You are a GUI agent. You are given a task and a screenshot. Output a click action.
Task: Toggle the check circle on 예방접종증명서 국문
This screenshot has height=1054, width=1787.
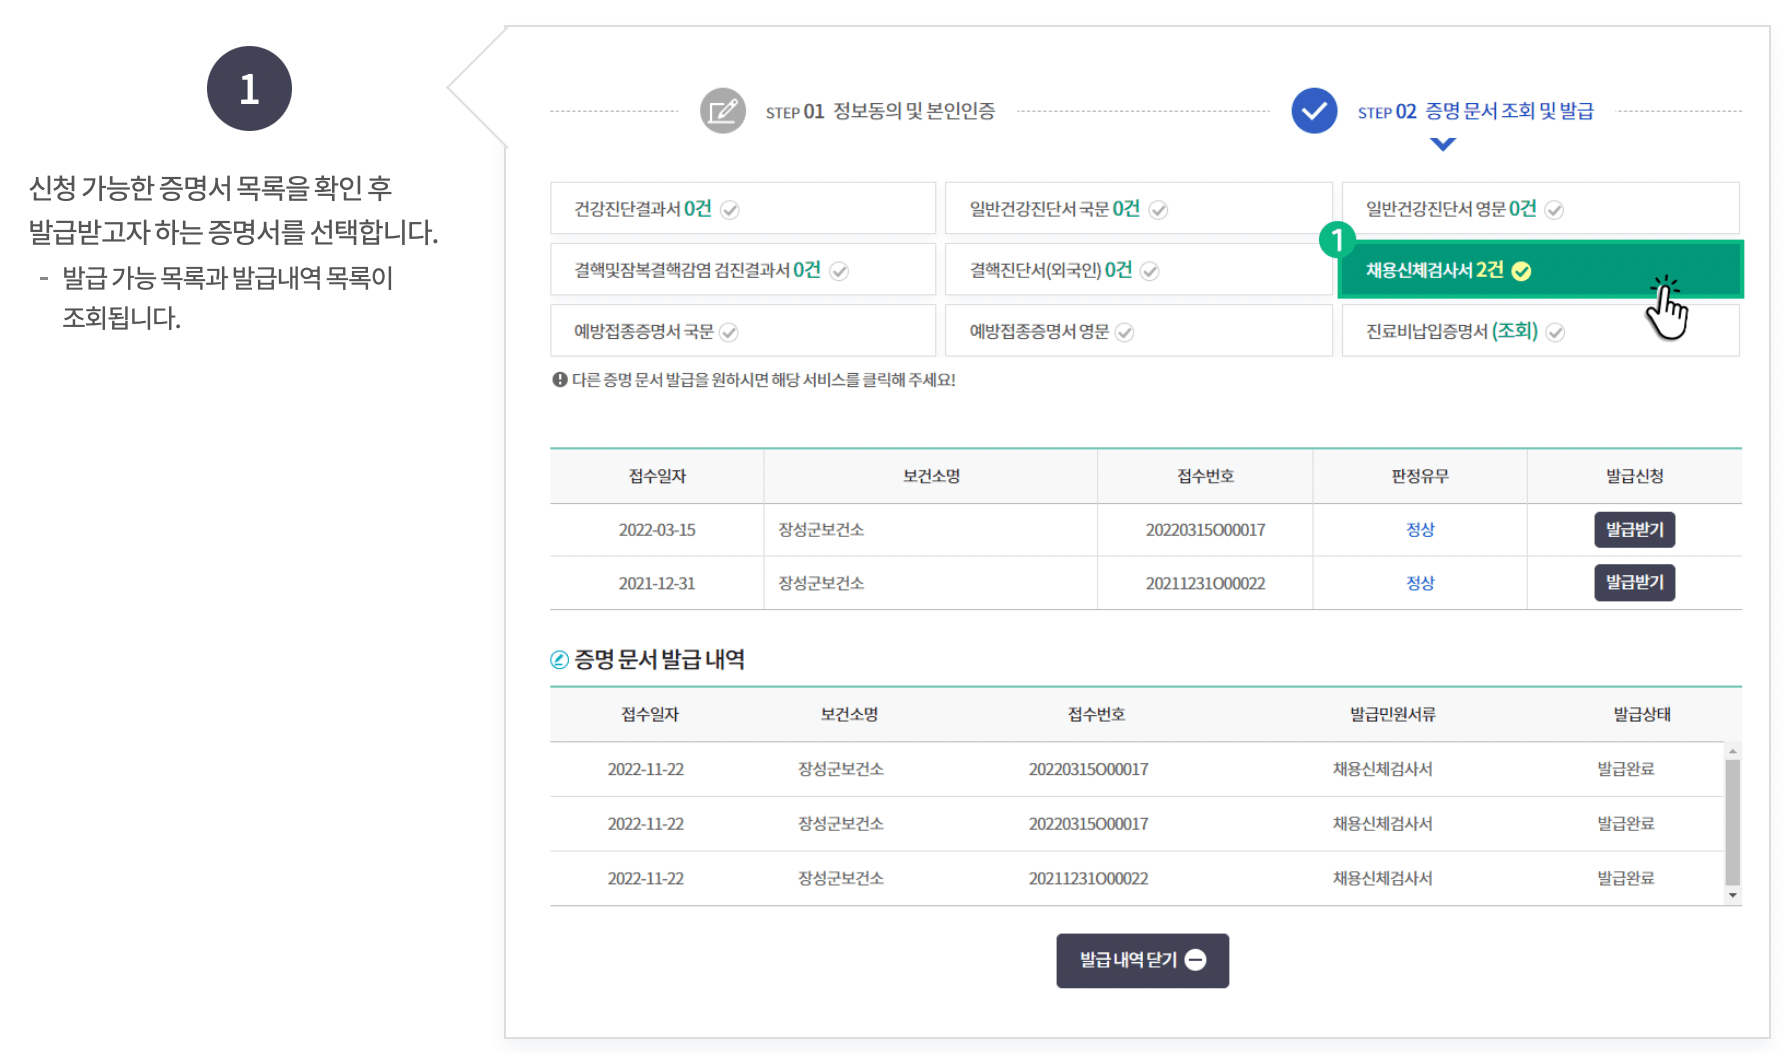pyautogui.click(x=731, y=331)
